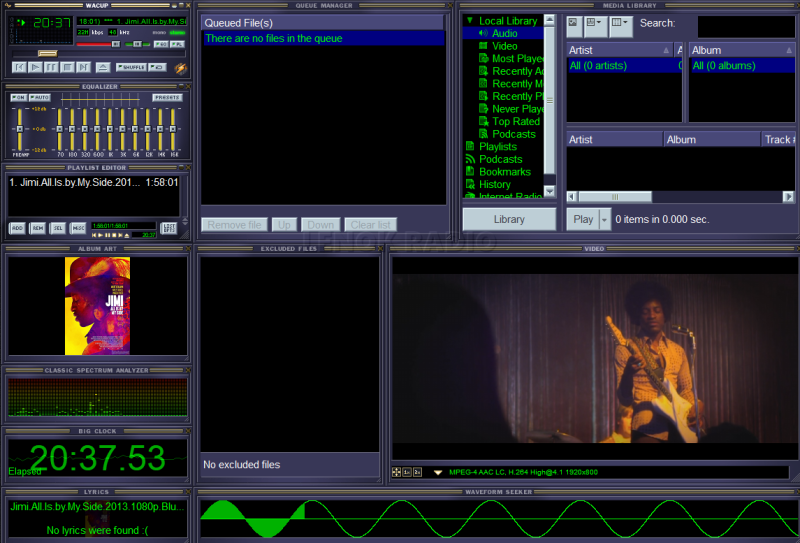Toggle the equalizer ON button
Screen dimensions: 800x543
click(19, 97)
